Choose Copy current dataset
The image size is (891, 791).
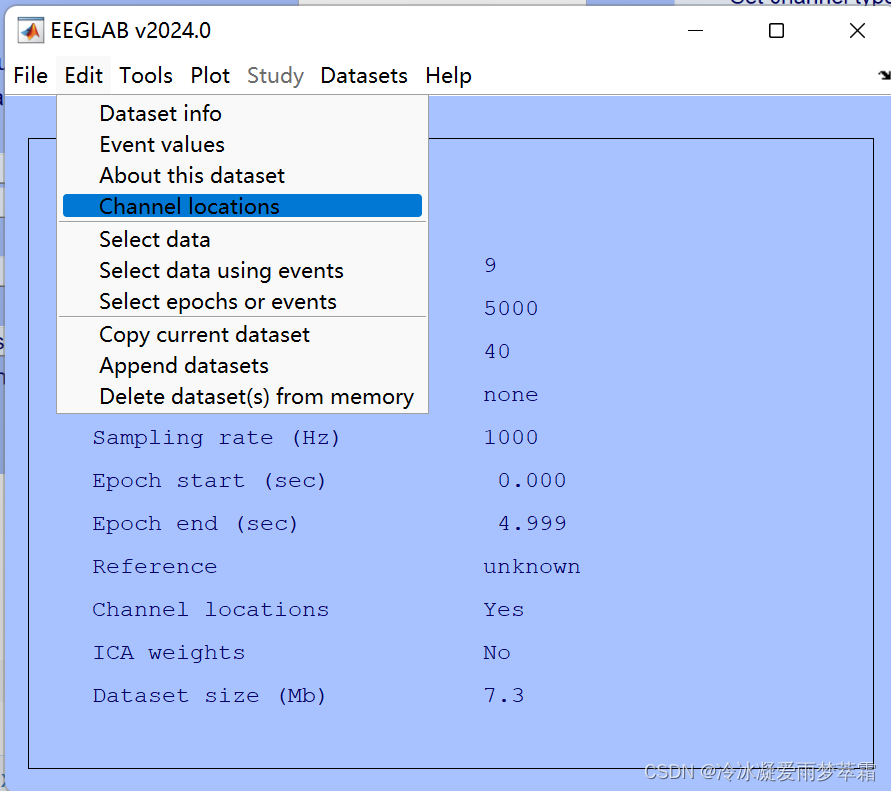point(204,334)
